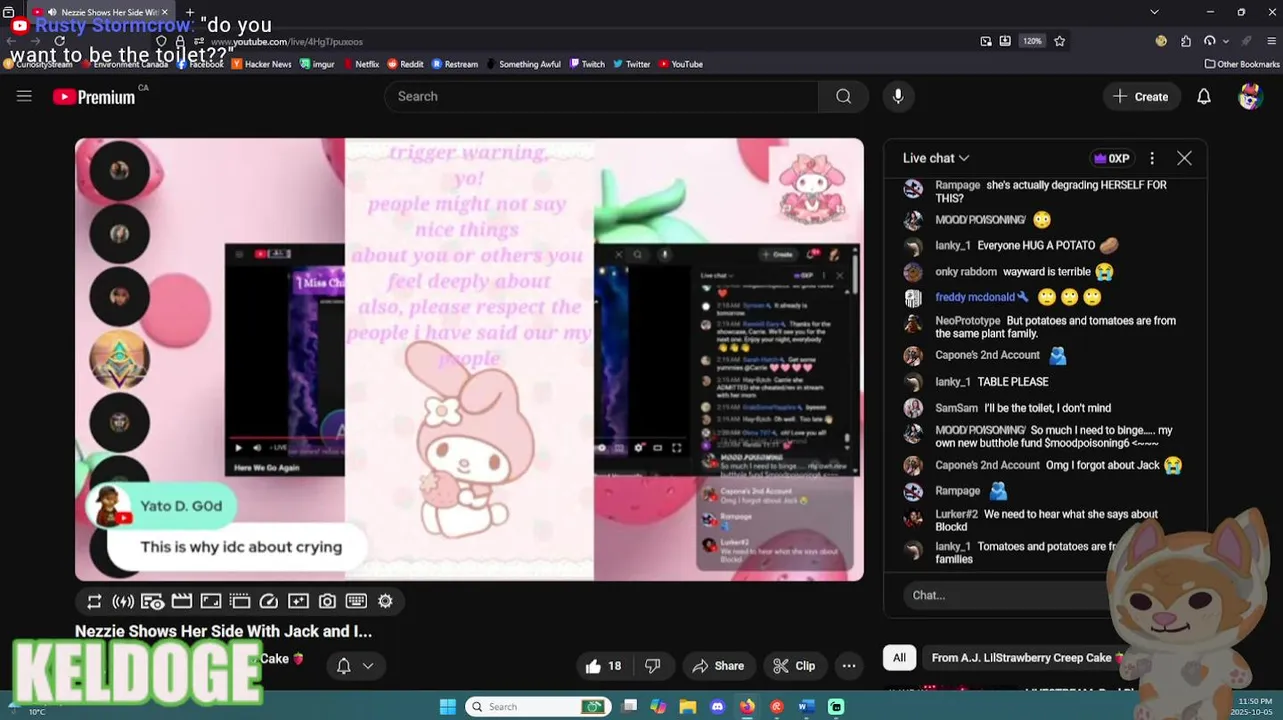Open the Facebook bookmark

[x=200, y=64]
